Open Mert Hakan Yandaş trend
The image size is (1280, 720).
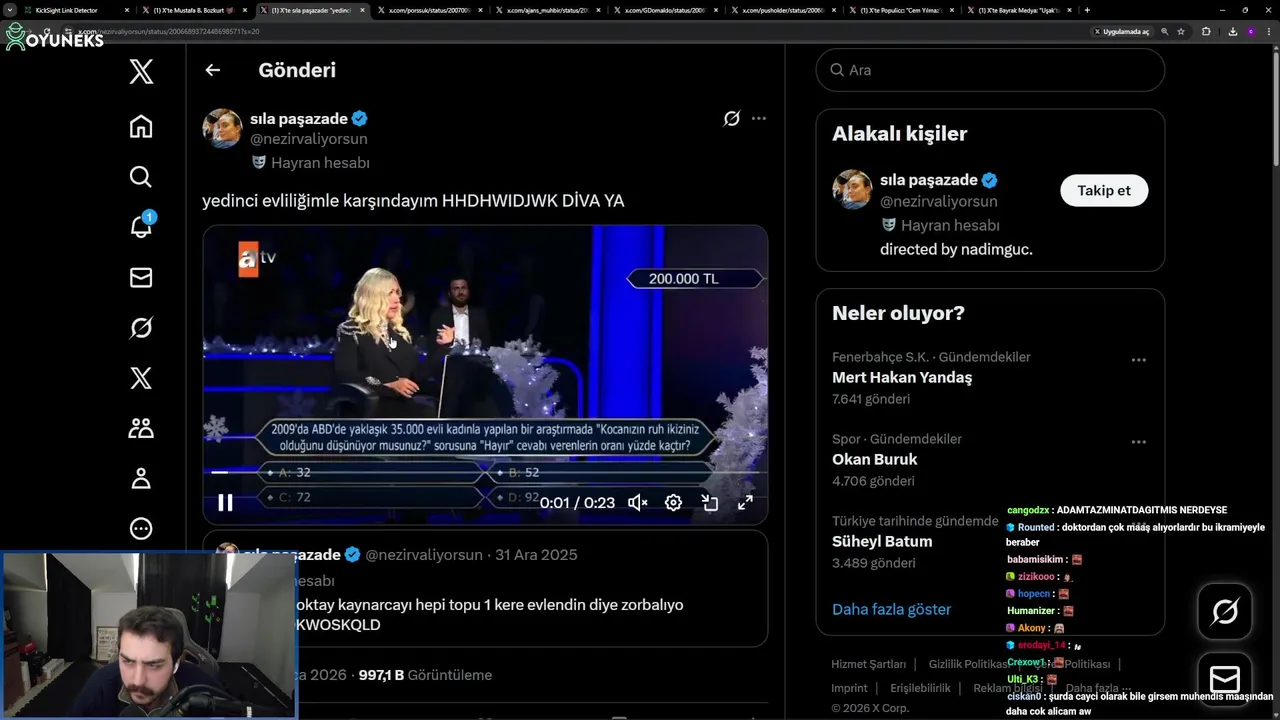902,378
